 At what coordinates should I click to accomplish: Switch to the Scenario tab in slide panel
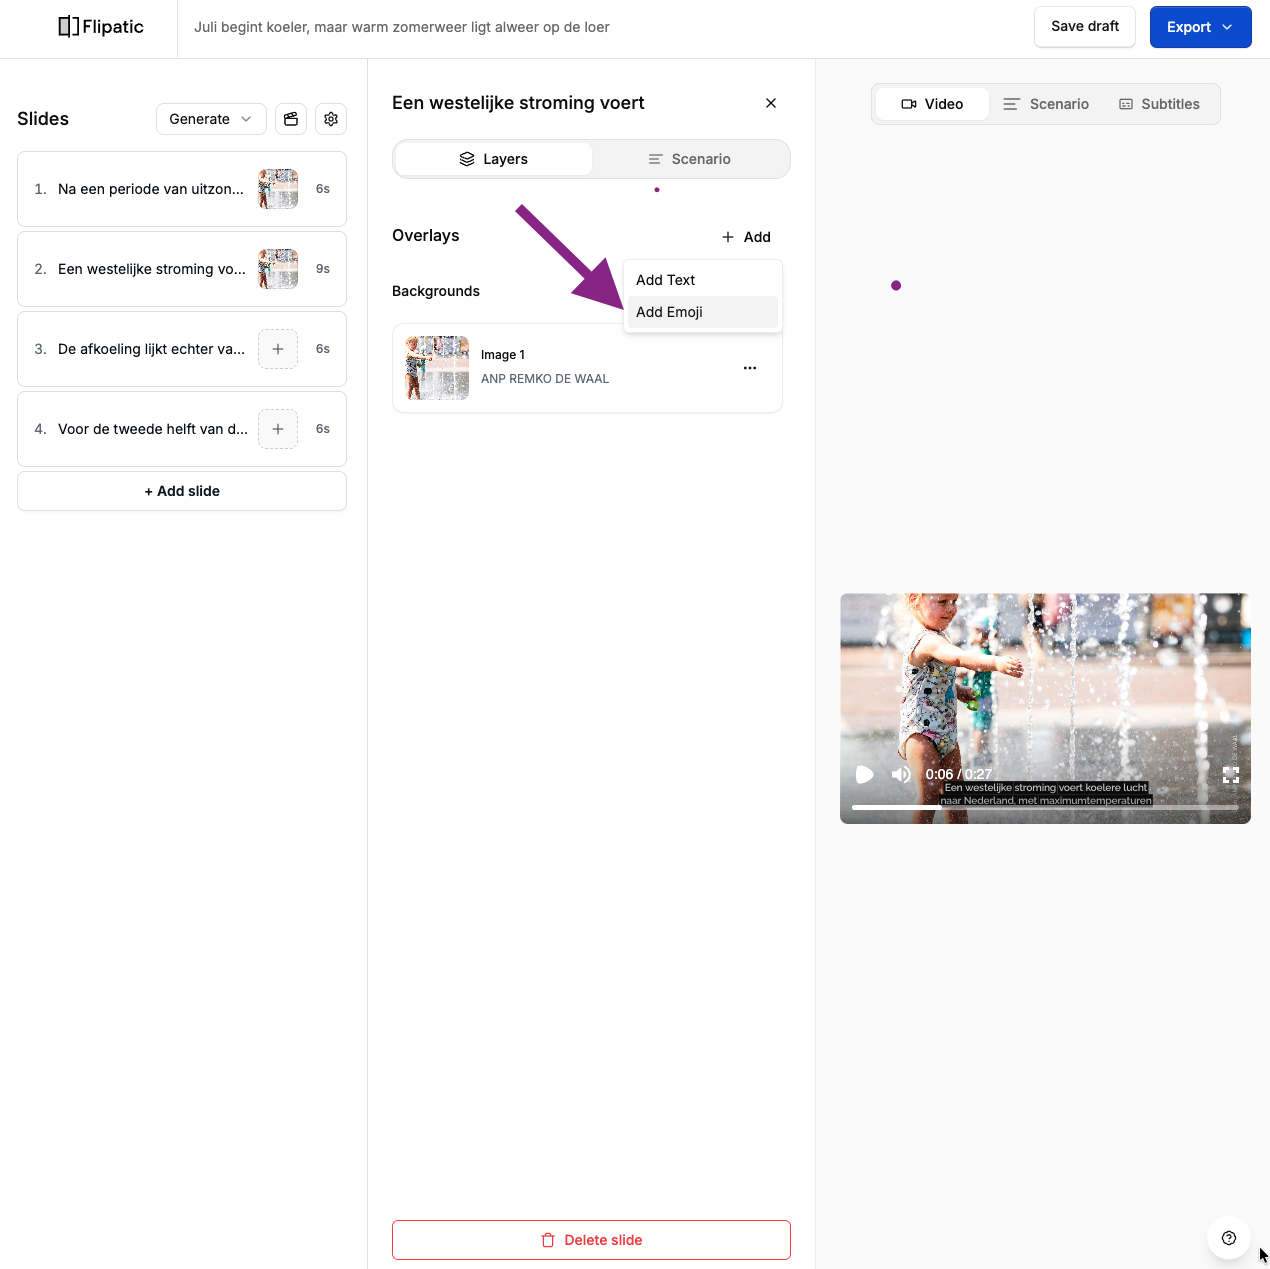tap(689, 159)
